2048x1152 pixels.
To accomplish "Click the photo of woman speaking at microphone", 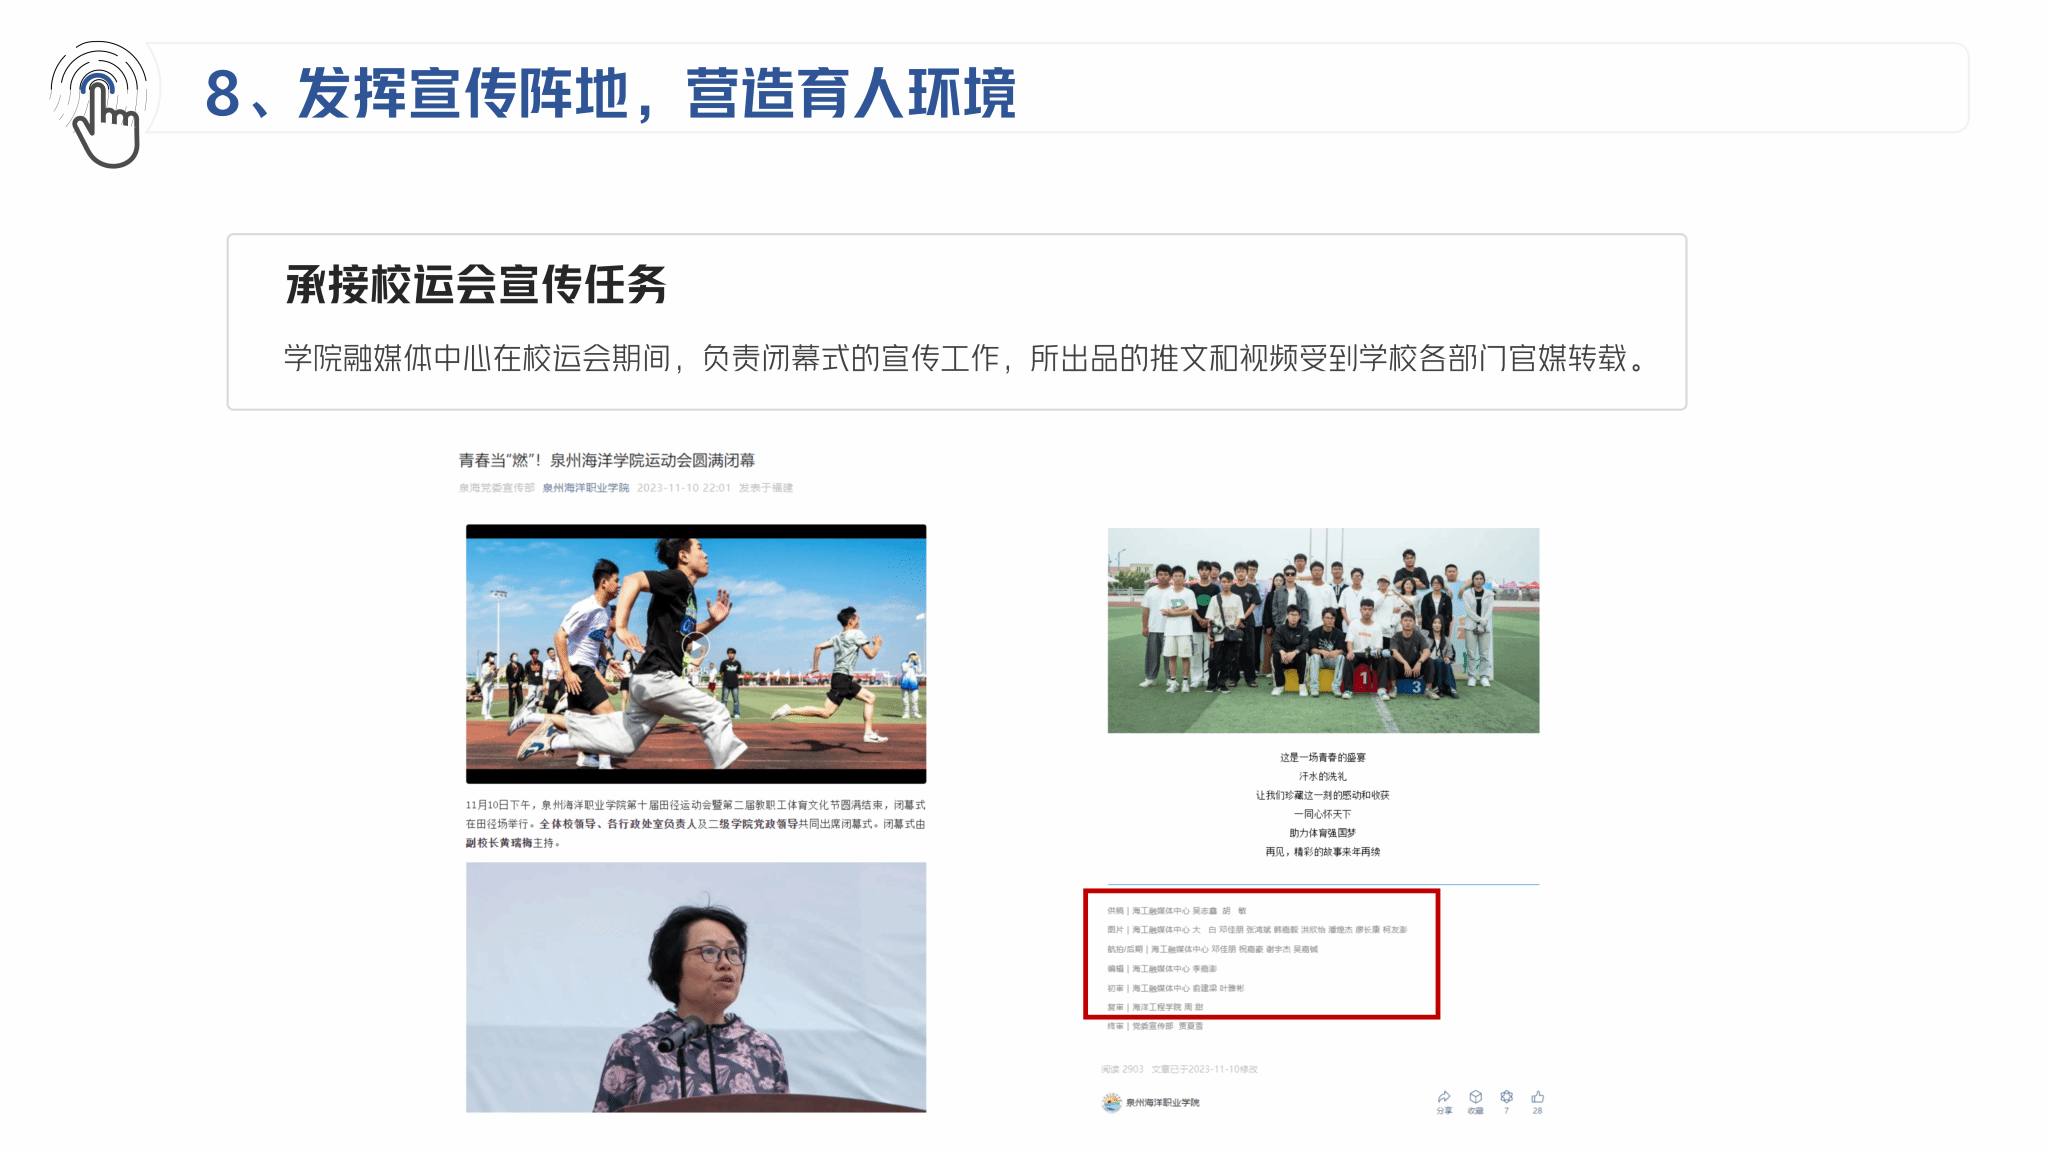I will (x=696, y=987).
